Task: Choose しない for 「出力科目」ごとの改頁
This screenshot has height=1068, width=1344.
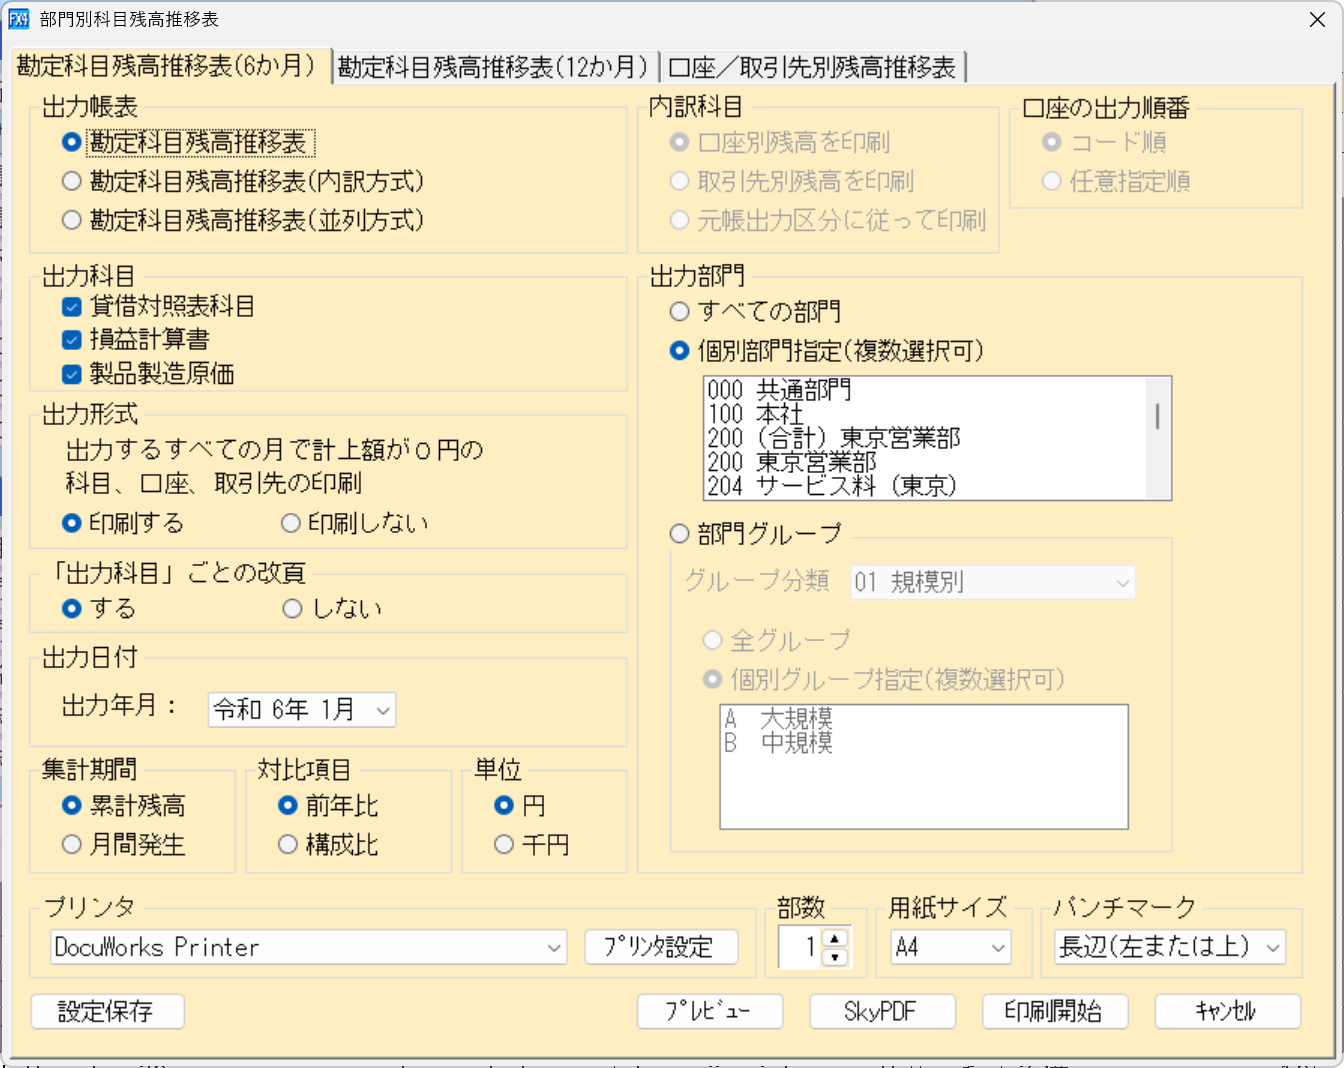Action: [291, 608]
